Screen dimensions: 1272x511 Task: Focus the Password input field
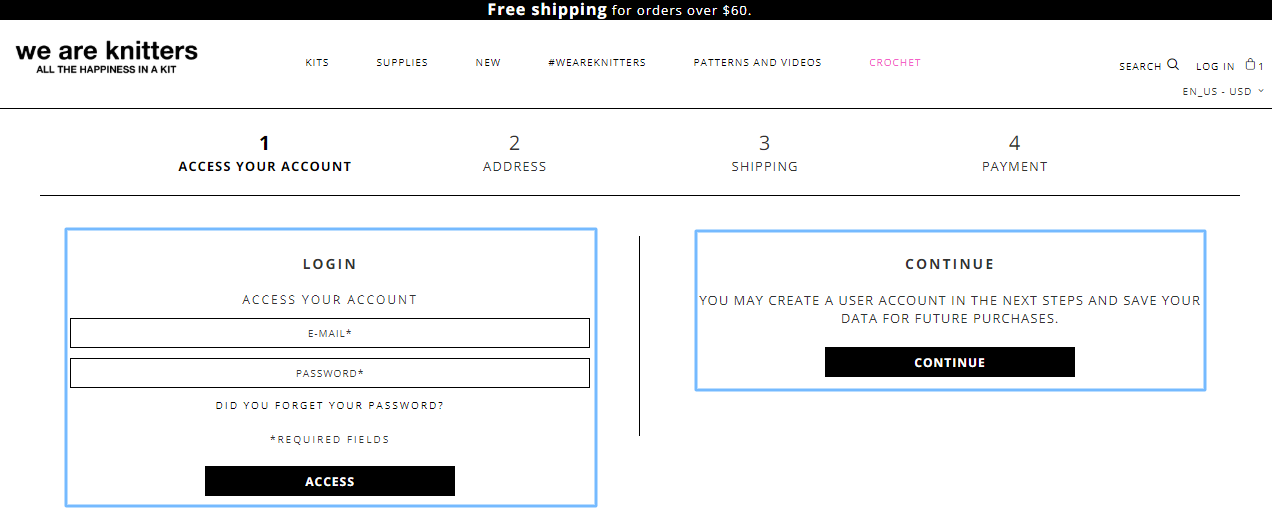[x=330, y=373]
